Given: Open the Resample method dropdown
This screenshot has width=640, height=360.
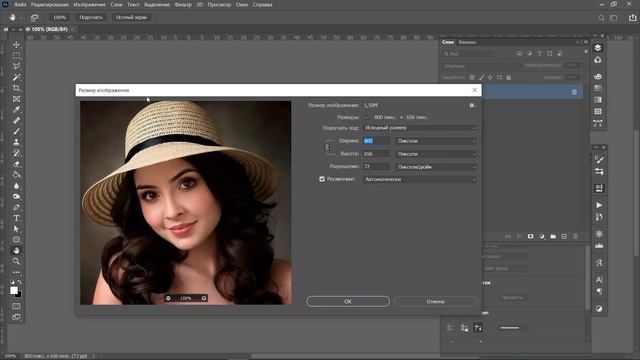Looking at the screenshot, I should pos(420,179).
